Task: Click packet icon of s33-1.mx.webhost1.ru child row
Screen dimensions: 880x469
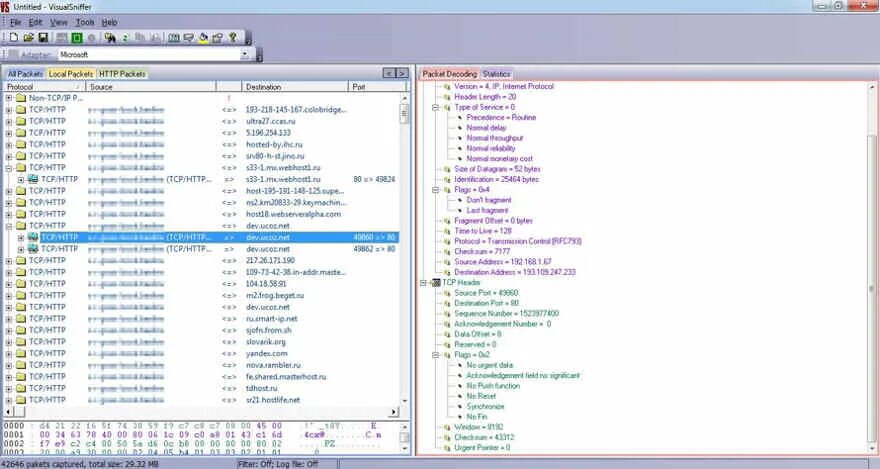Action: [33, 179]
